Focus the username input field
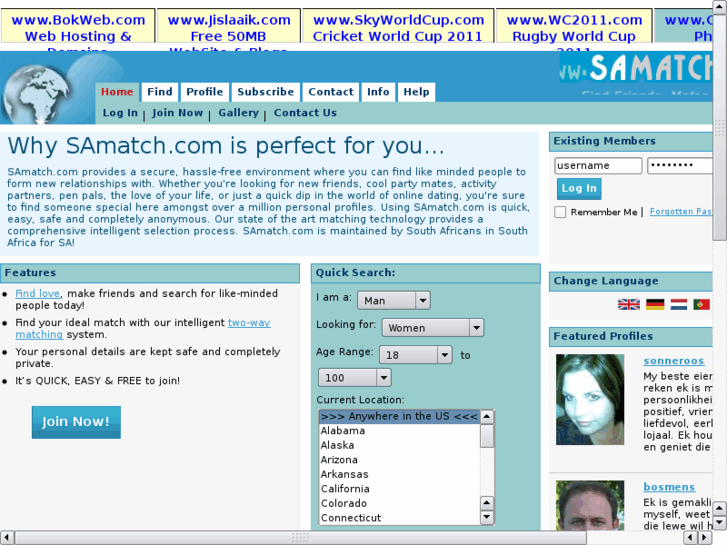 pos(598,166)
